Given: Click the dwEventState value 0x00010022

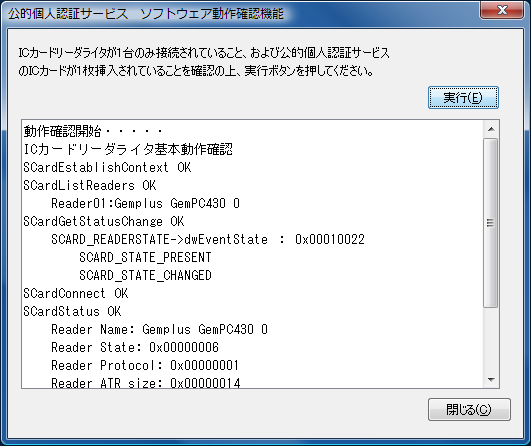Looking at the screenshot, I should [330, 239].
